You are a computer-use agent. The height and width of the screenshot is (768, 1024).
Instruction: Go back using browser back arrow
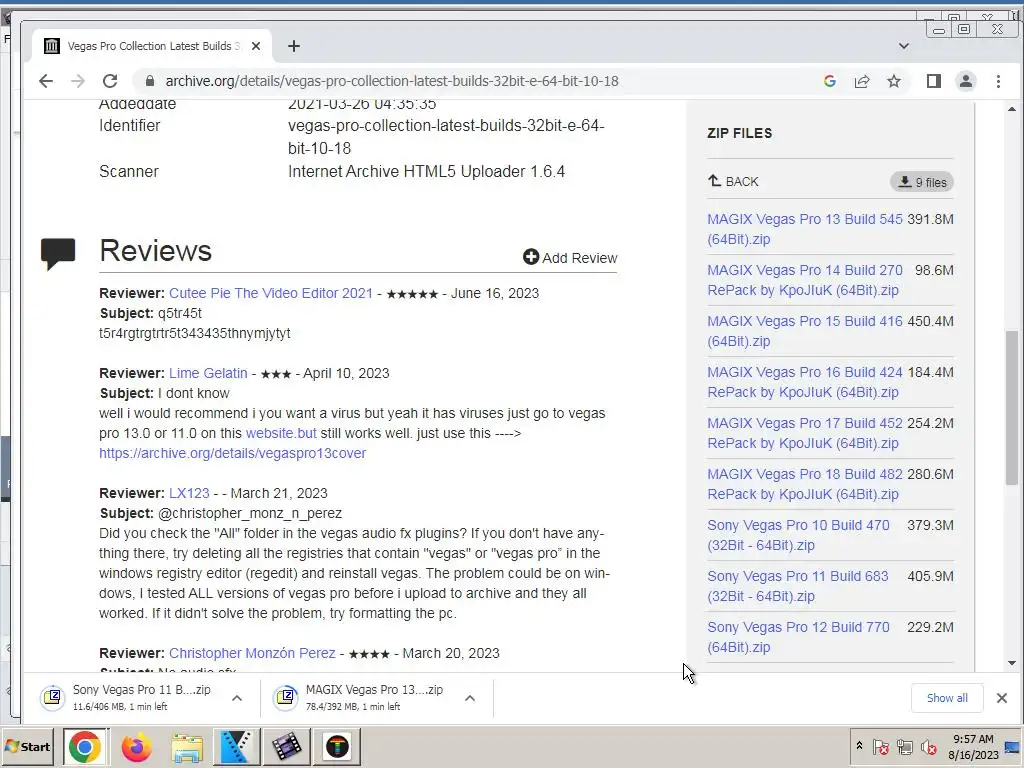click(45, 81)
